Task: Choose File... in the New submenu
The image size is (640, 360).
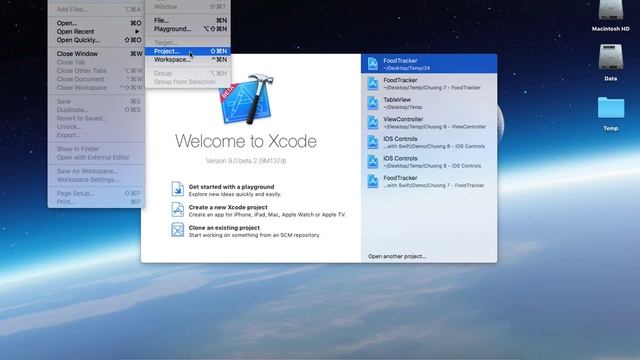Action: 188,20
